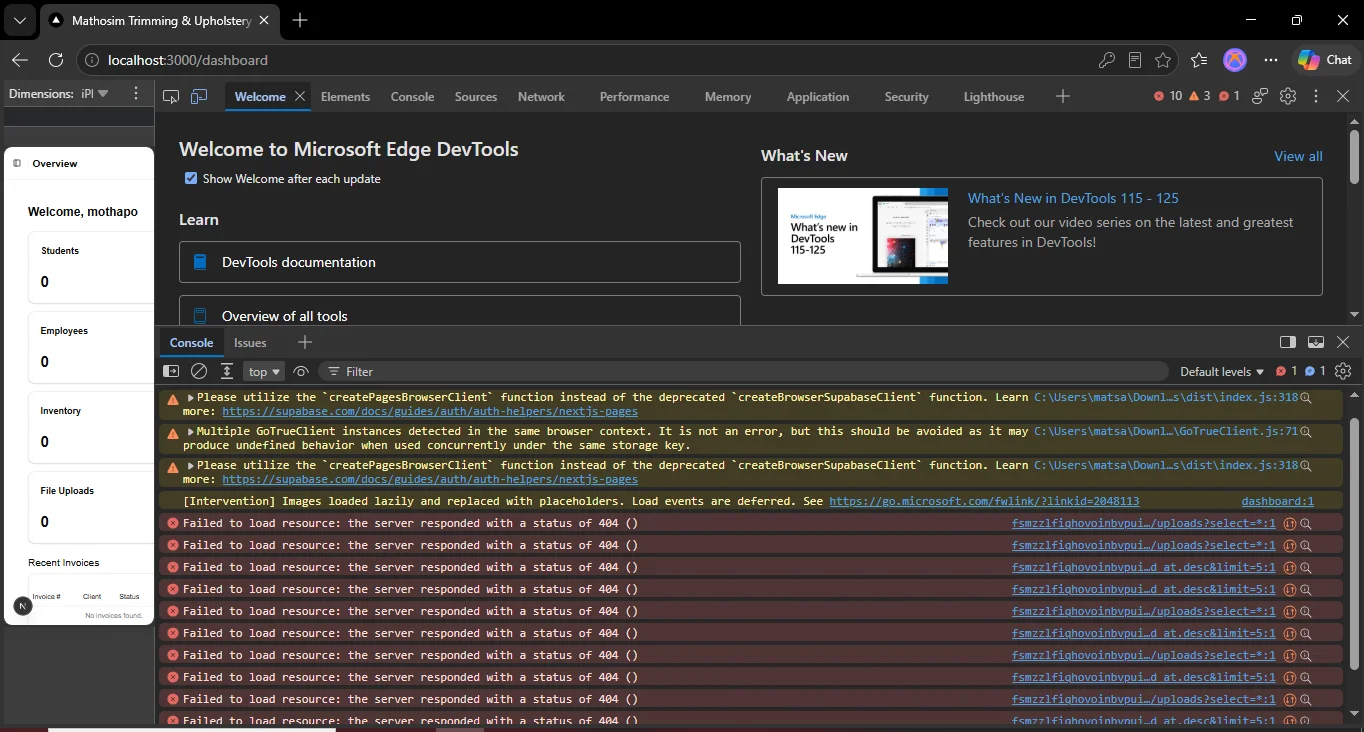The width and height of the screenshot is (1364, 732).
Task: Open the Issues drawer tab
Action: 250,342
